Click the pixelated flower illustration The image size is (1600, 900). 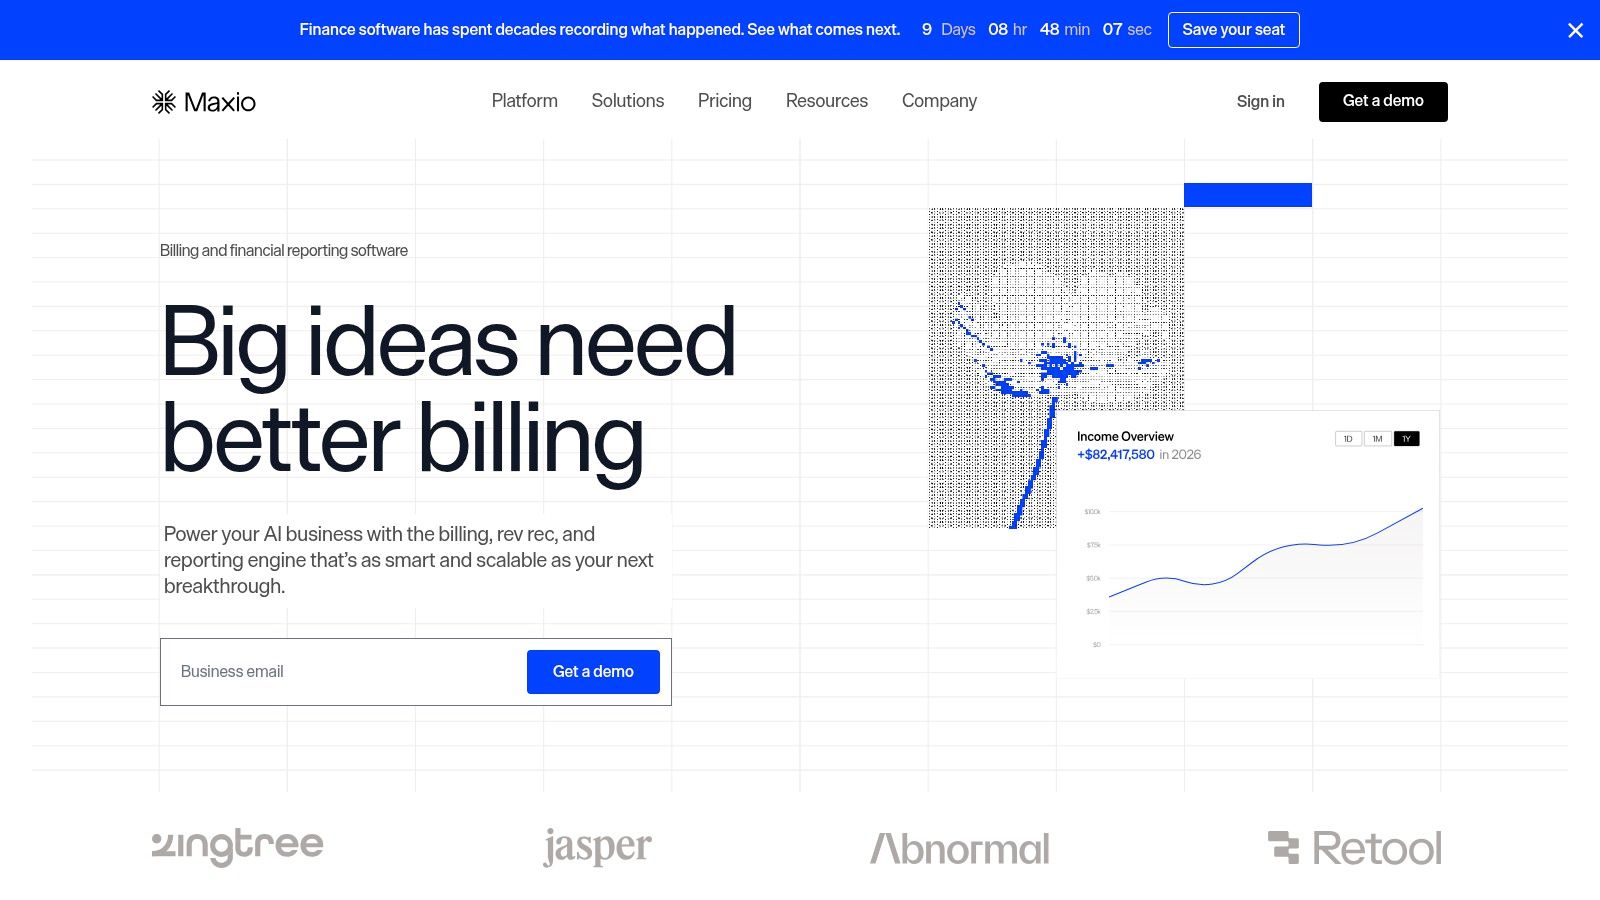click(x=1056, y=367)
